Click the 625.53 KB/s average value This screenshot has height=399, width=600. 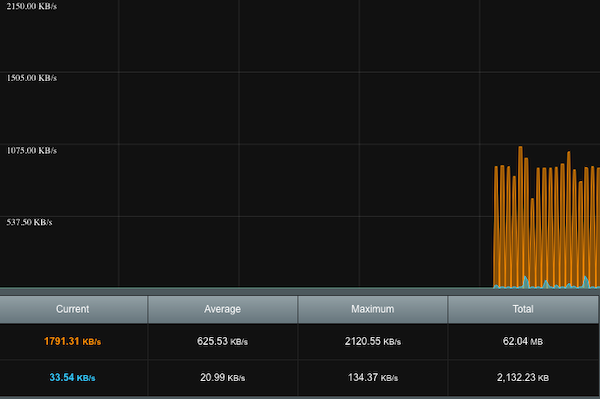coord(222,341)
